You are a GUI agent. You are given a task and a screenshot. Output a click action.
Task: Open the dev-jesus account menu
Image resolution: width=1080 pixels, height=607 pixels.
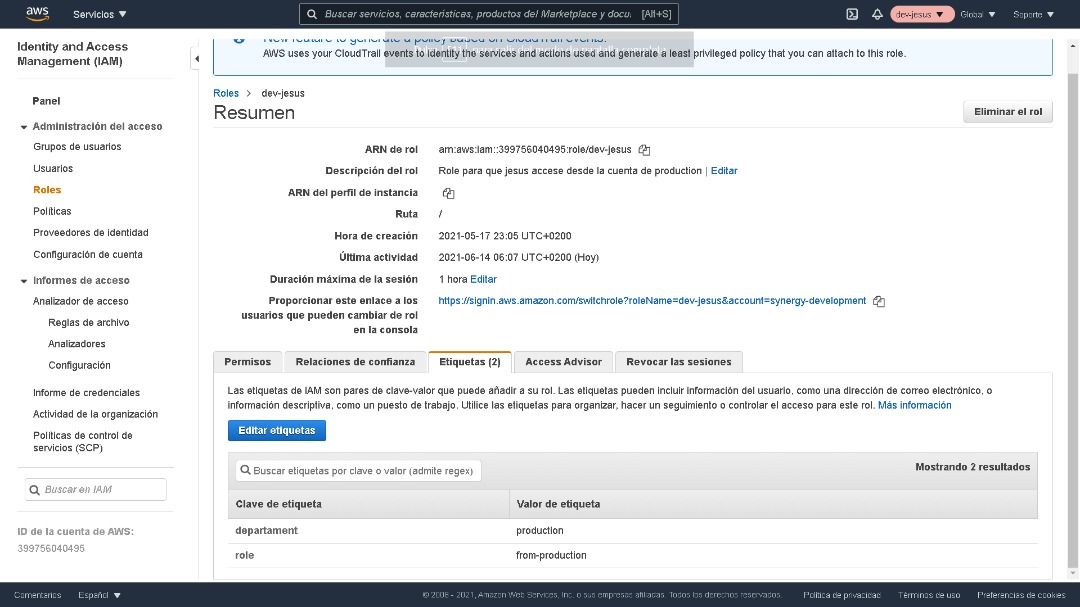tap(921, 14)
